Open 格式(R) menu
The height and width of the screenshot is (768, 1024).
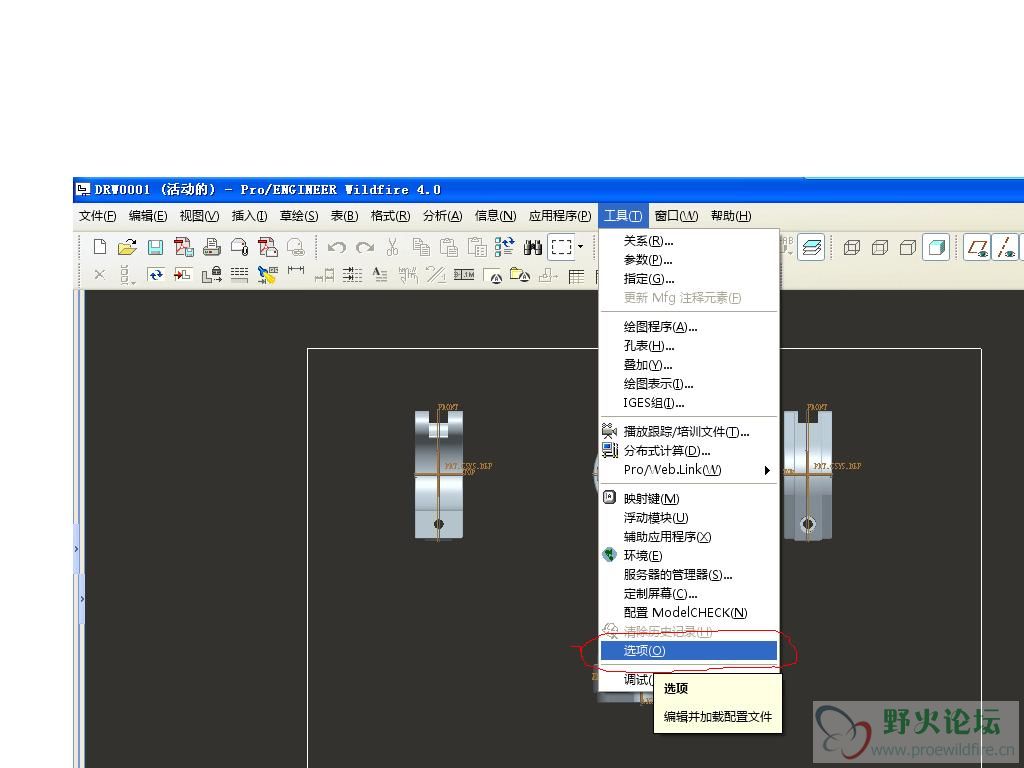coord(391,216)
